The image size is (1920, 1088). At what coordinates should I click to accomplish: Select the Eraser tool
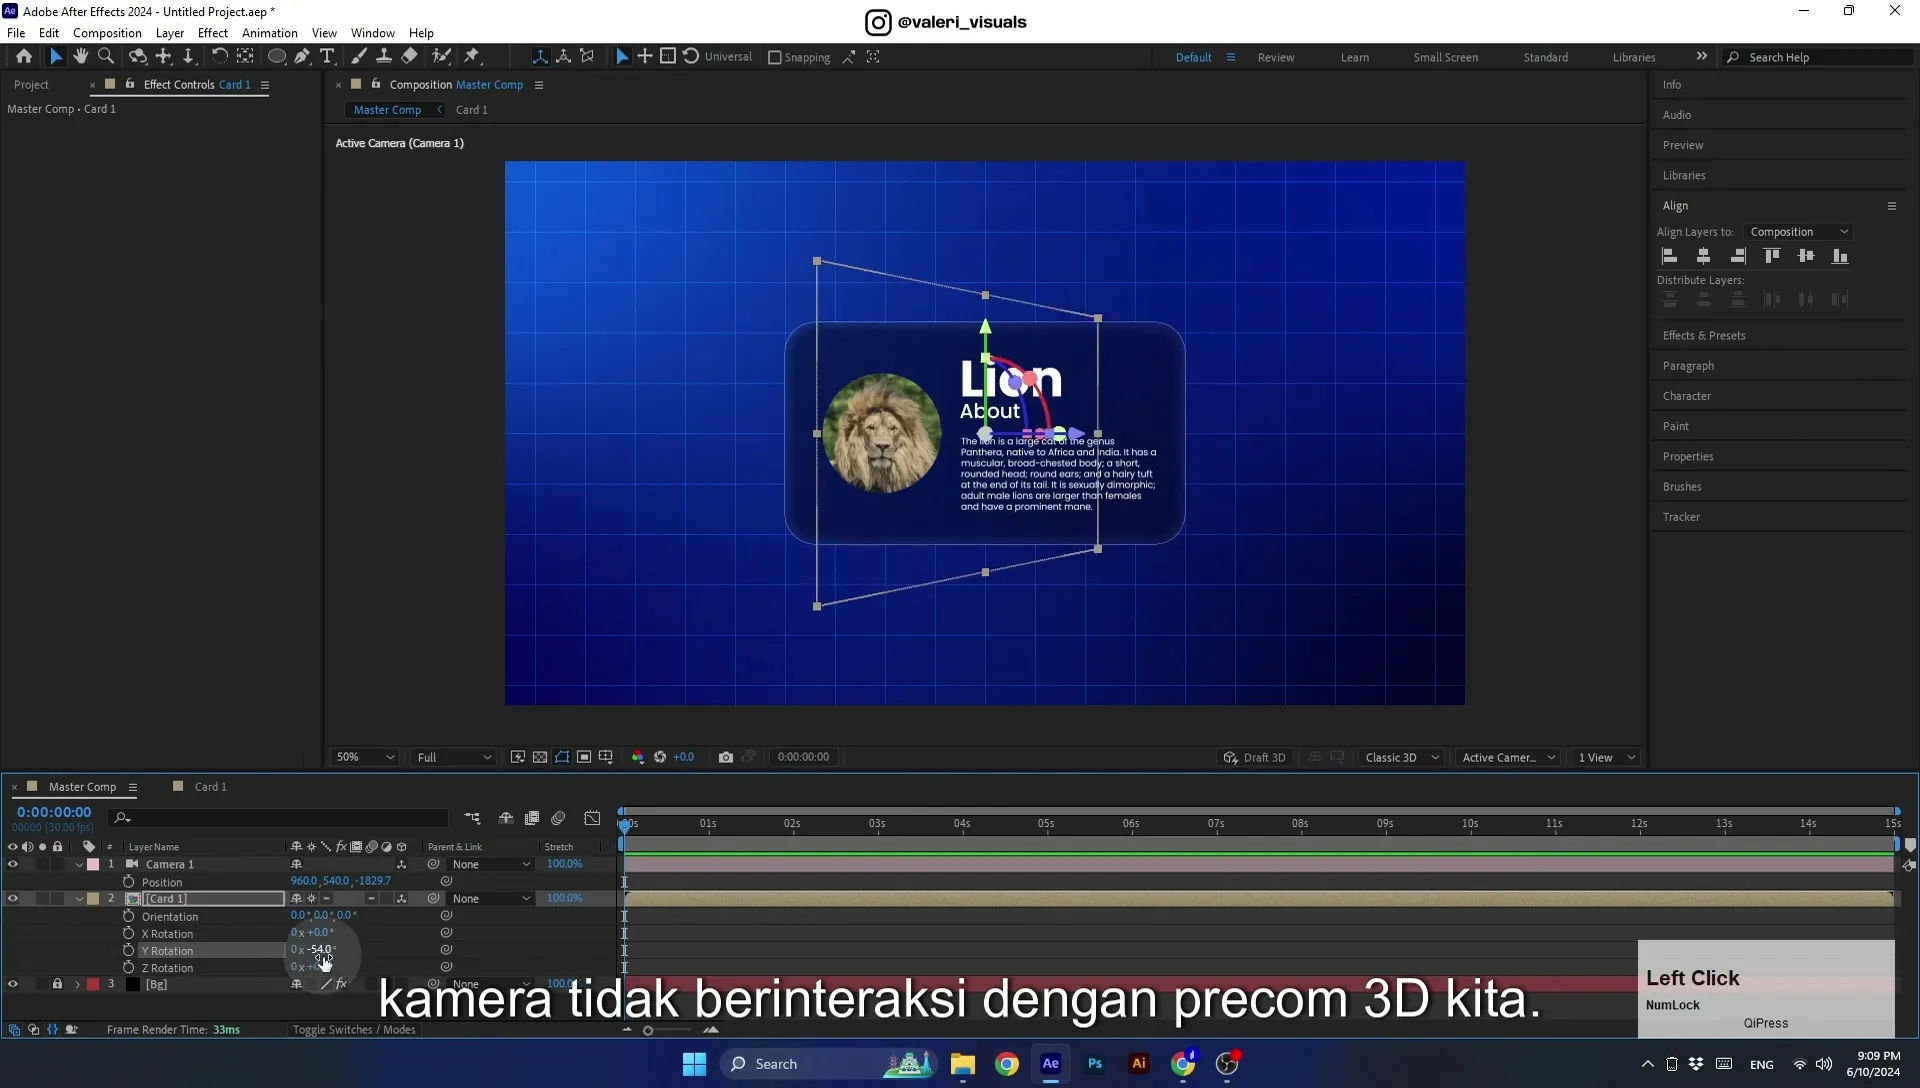tap(409, 57)
